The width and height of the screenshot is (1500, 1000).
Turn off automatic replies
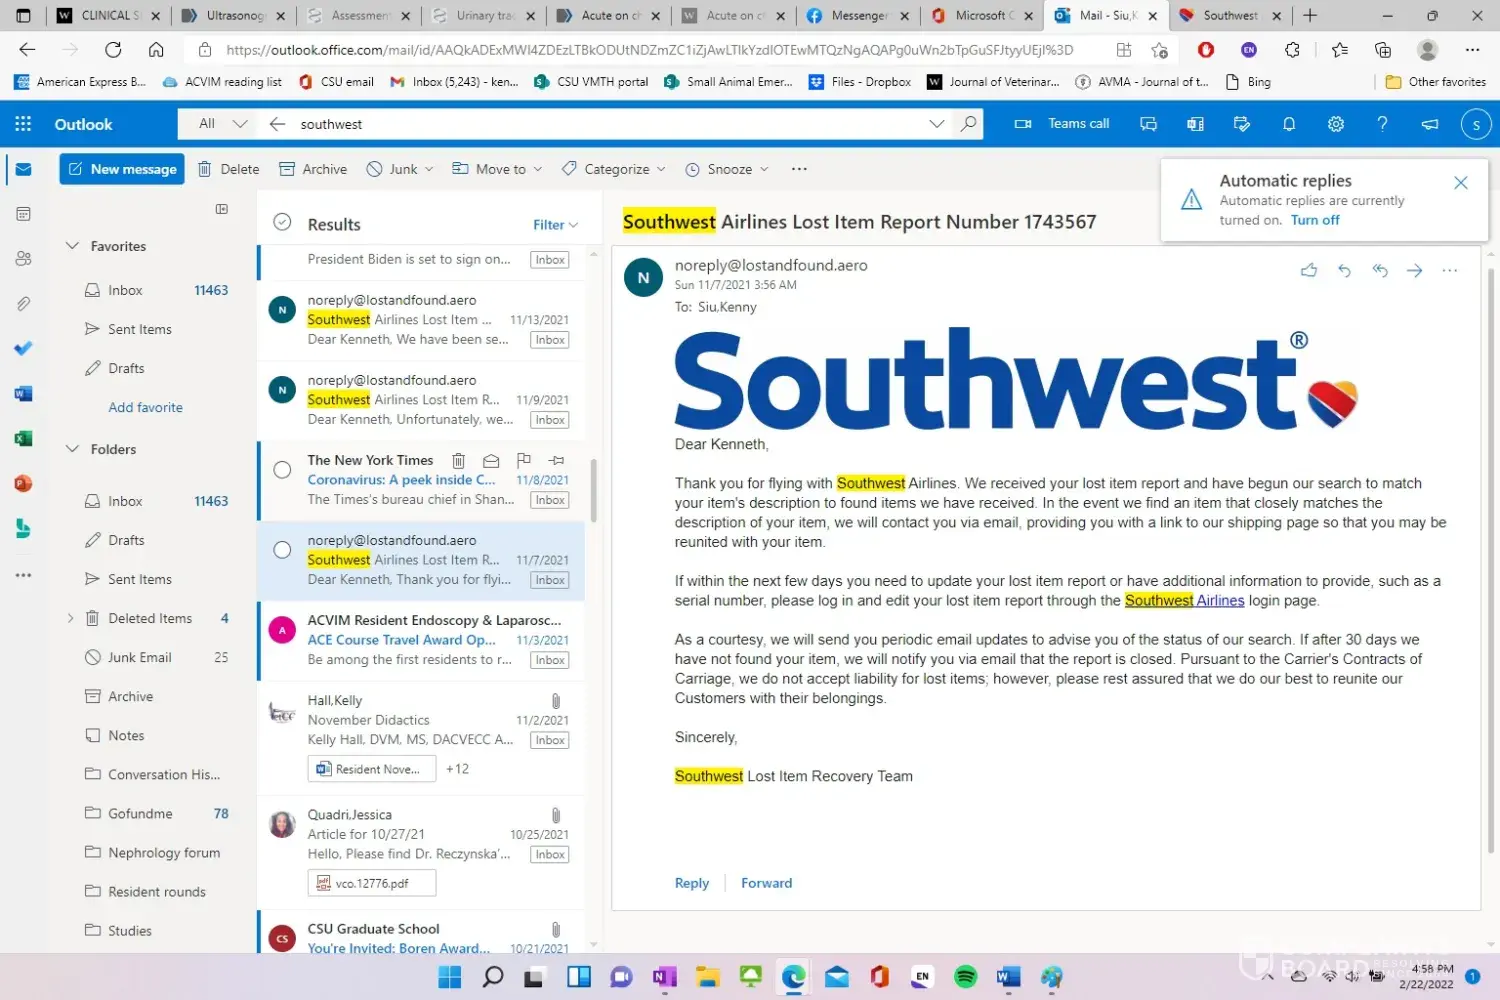click(x=1315, y=220)
